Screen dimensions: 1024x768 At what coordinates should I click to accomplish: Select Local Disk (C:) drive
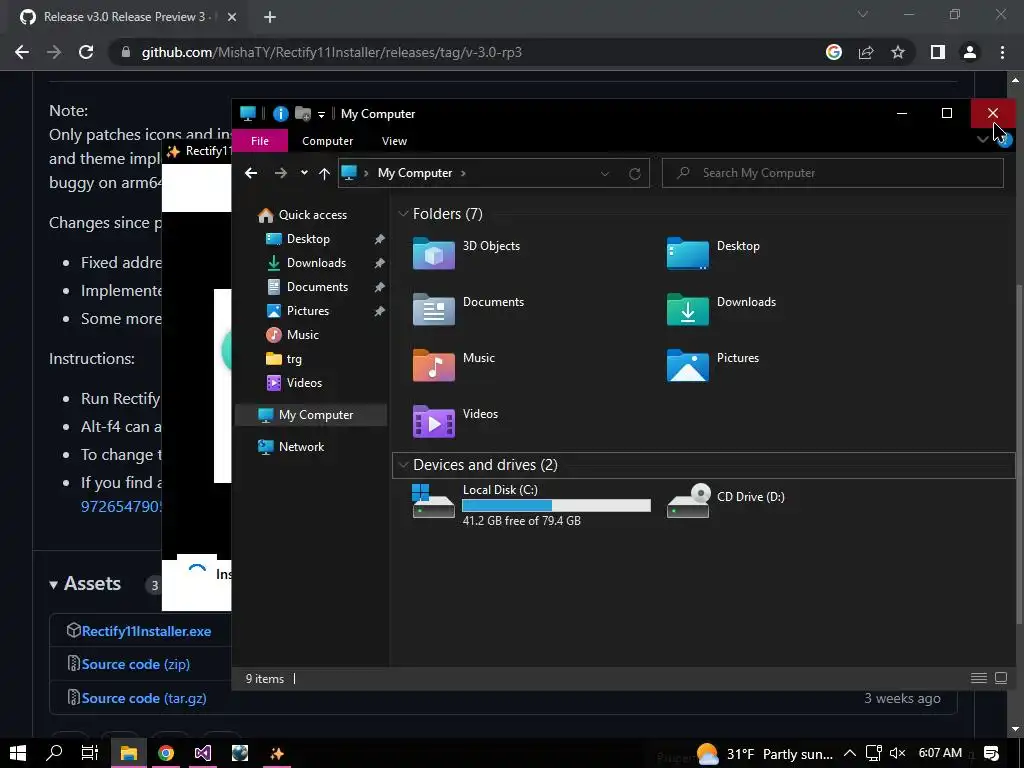click(531, 504)
